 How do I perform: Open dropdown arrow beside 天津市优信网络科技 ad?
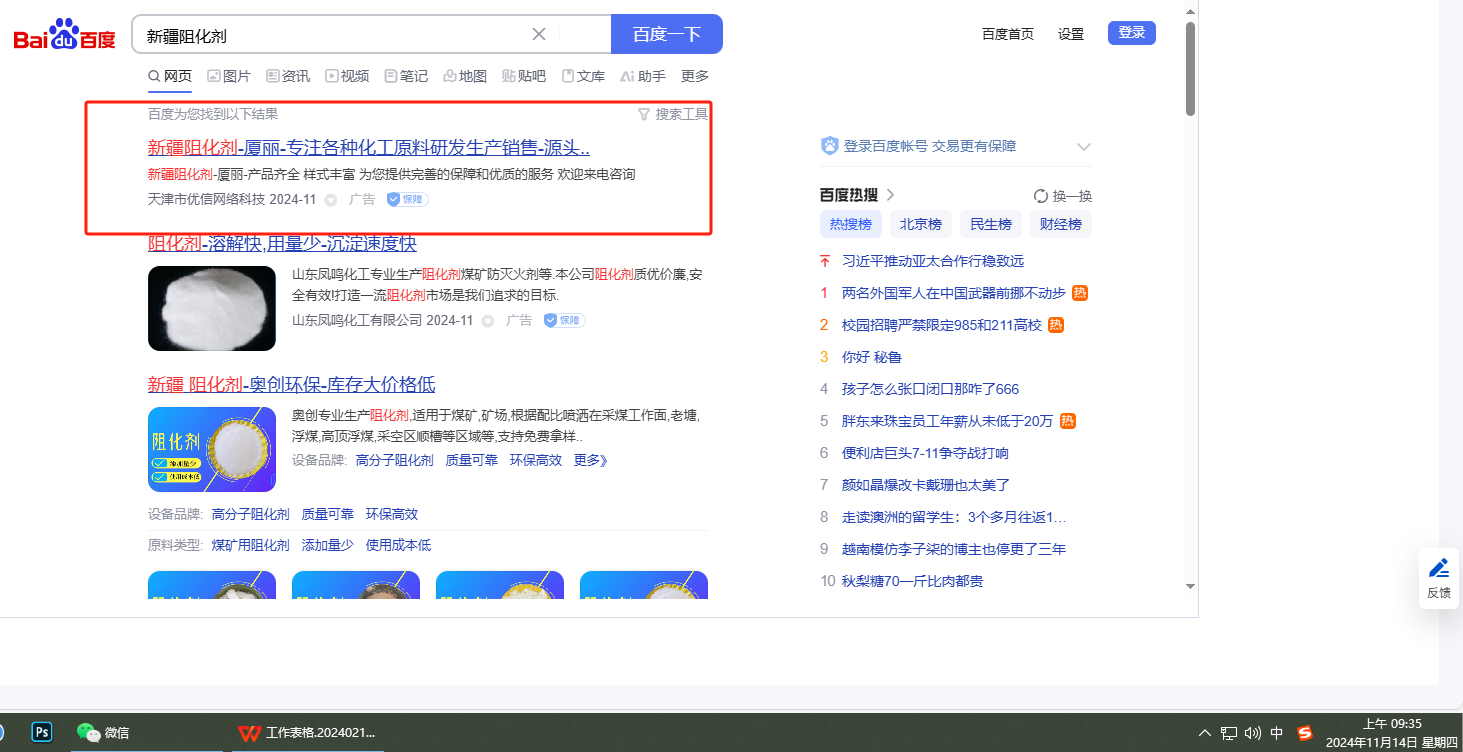point(331,200)
